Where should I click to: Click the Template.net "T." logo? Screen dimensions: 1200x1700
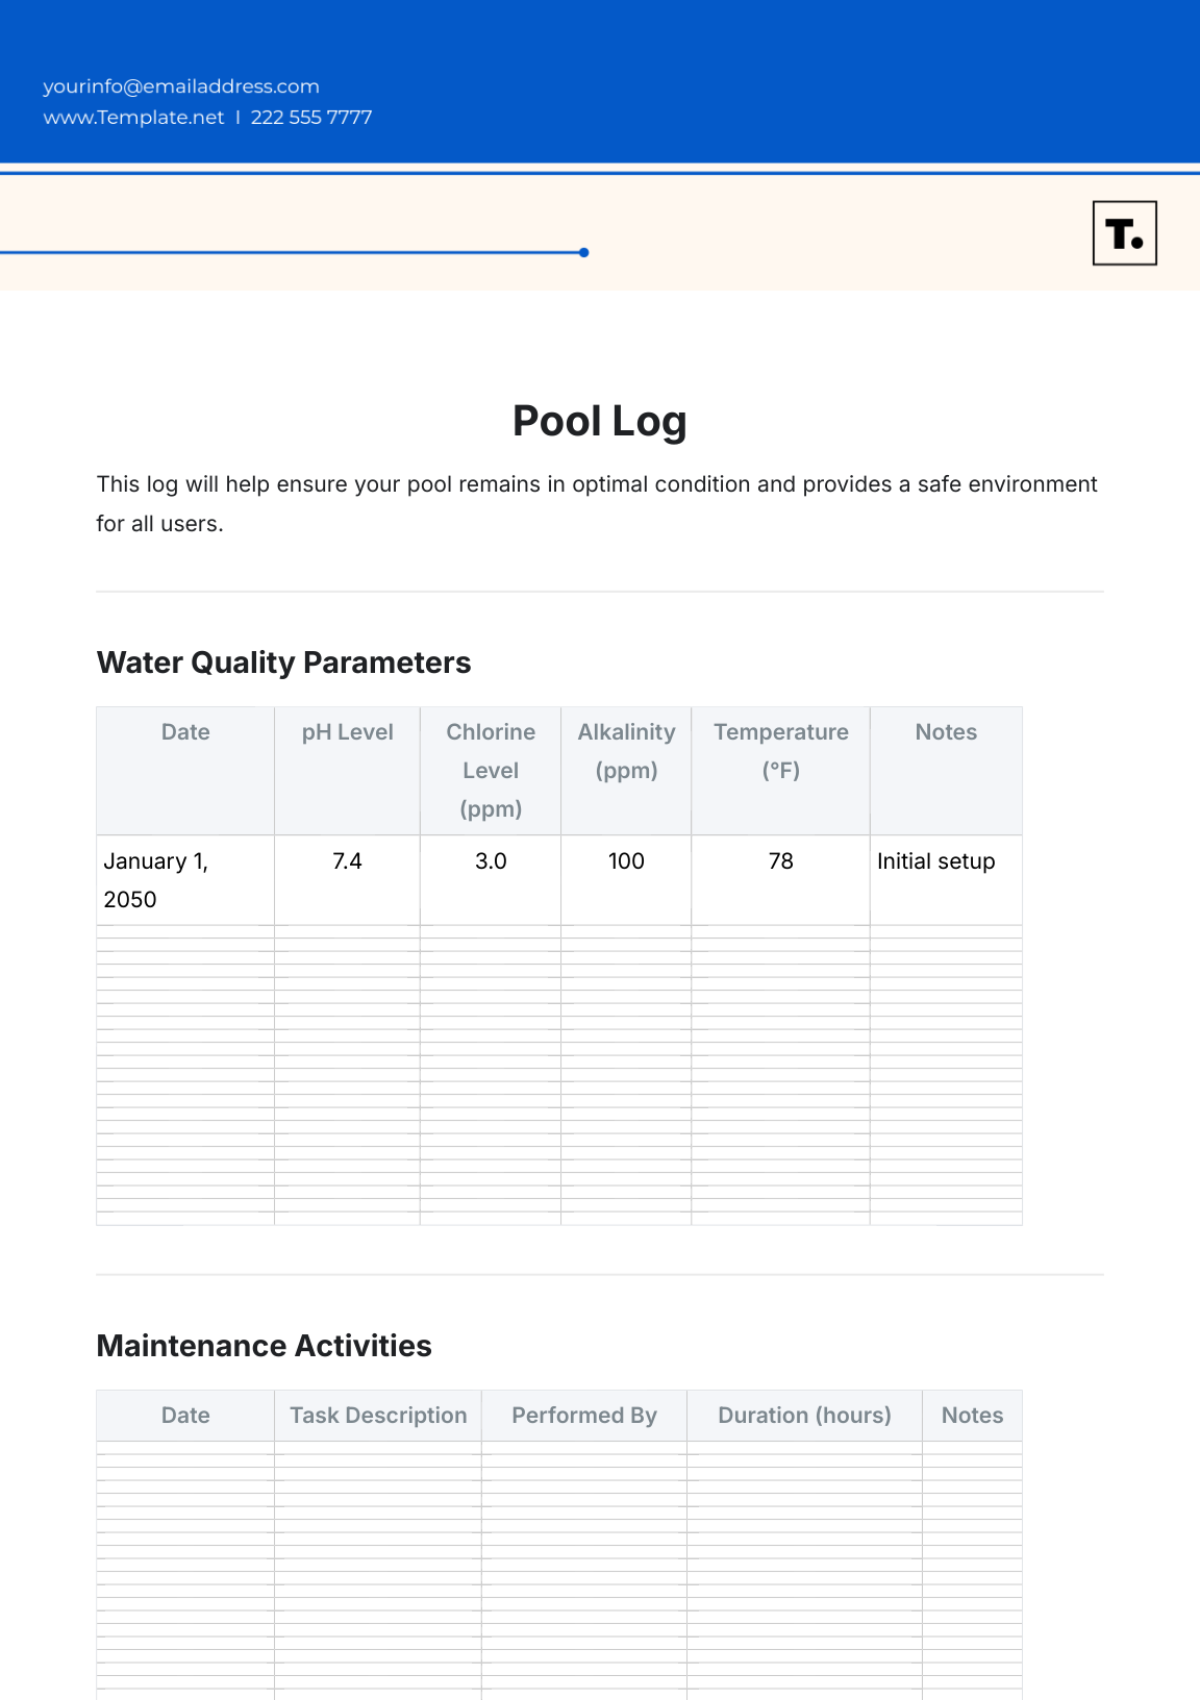coord(1124,233)
